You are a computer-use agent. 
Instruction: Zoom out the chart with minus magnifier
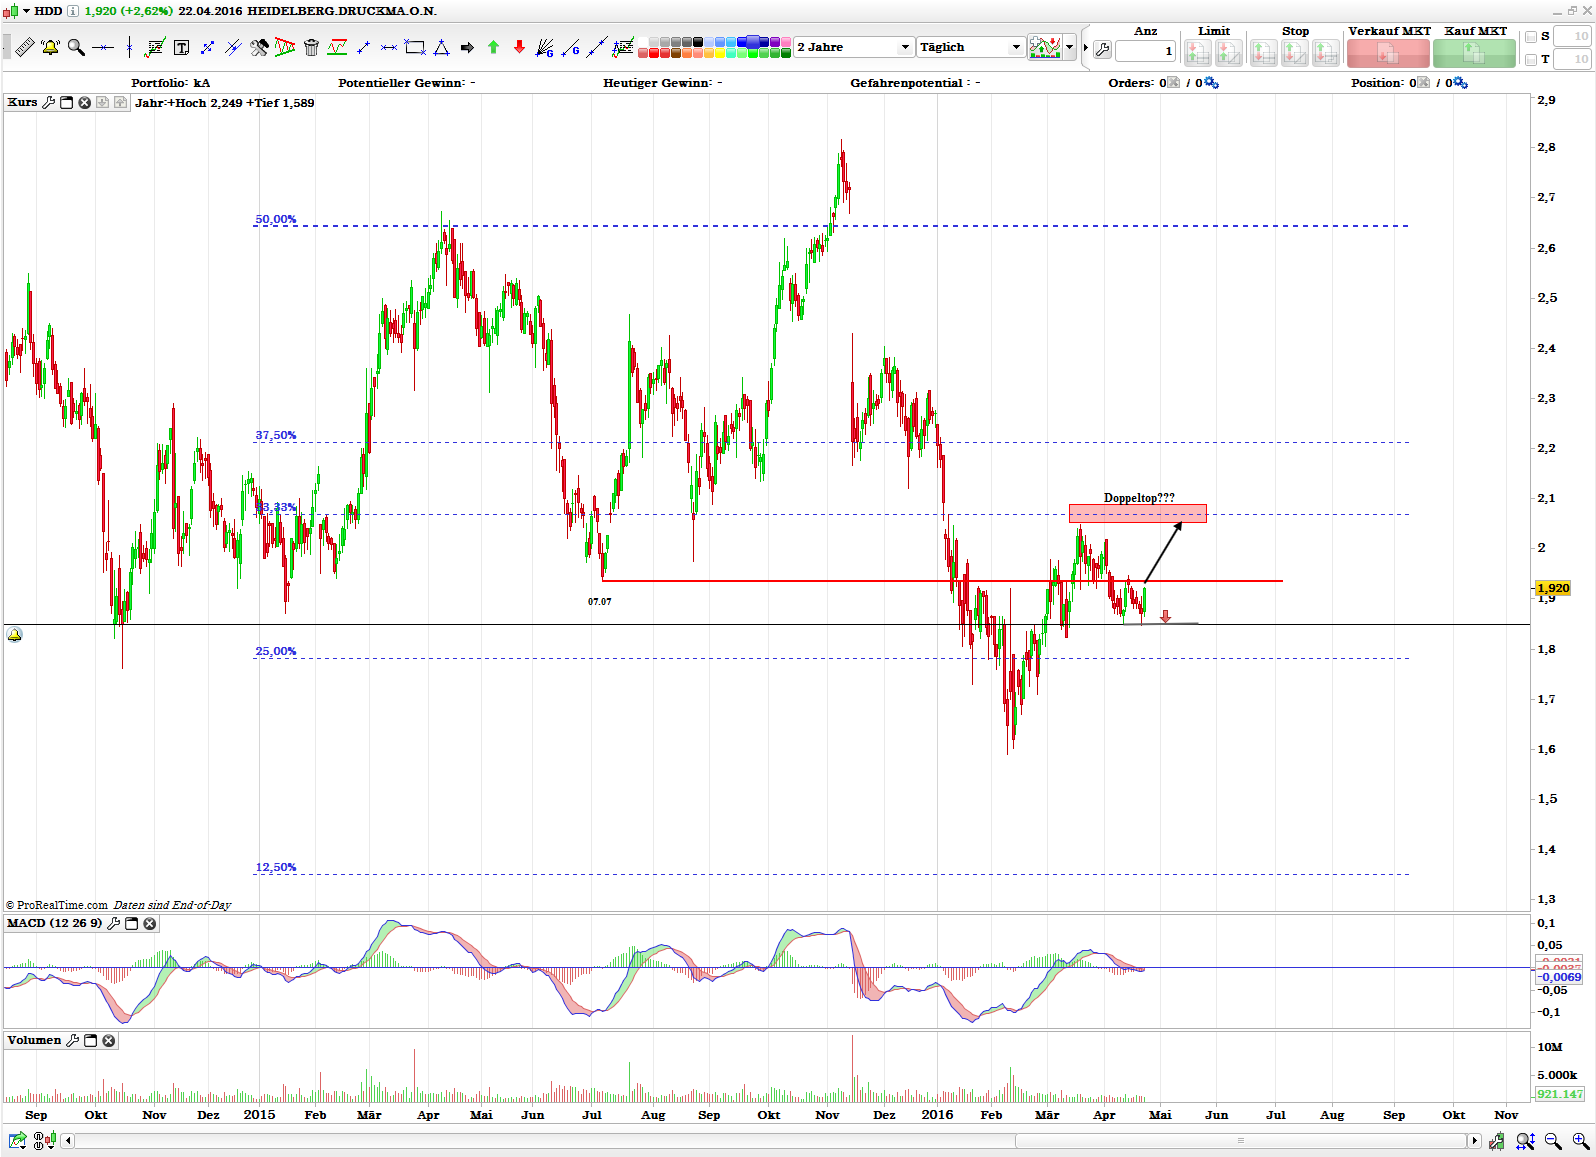pyautogui.click(x=1553, y=1140)
